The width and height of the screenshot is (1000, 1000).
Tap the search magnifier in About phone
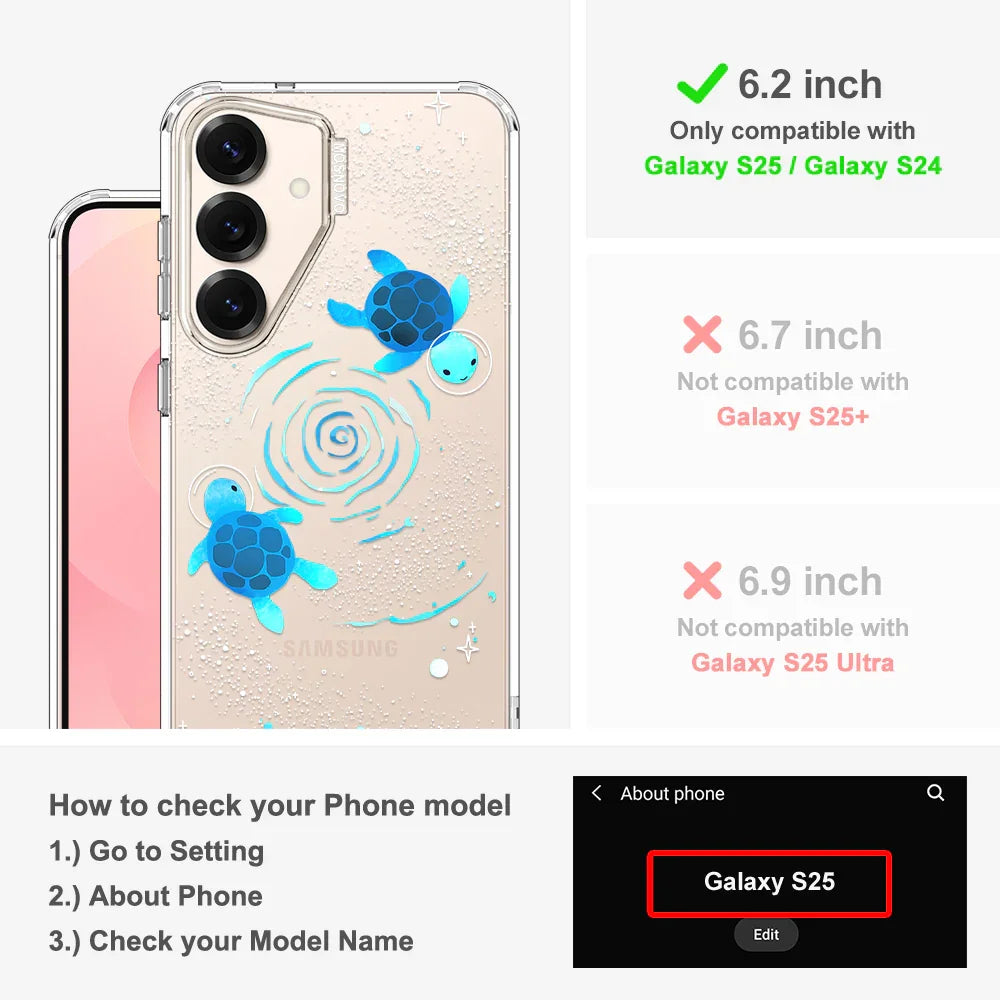tap(935, 793)
